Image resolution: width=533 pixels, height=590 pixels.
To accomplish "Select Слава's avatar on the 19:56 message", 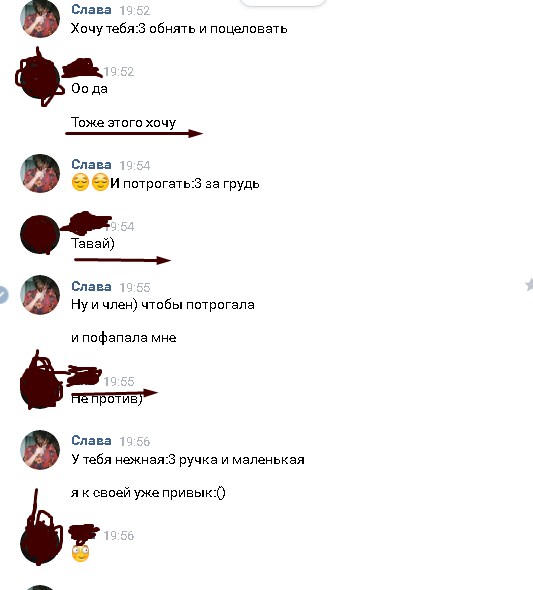I will 40,450.
